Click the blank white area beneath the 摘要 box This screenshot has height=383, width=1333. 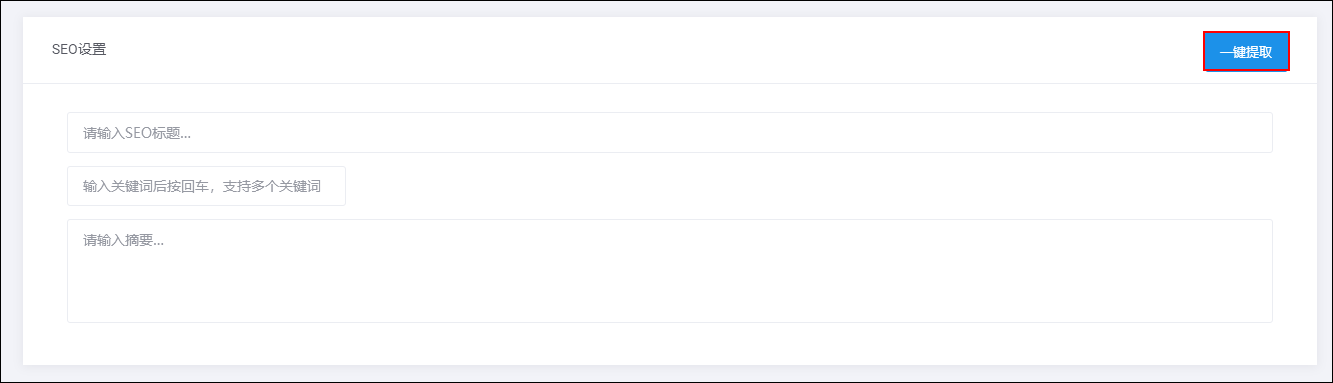tap(669, 344)
